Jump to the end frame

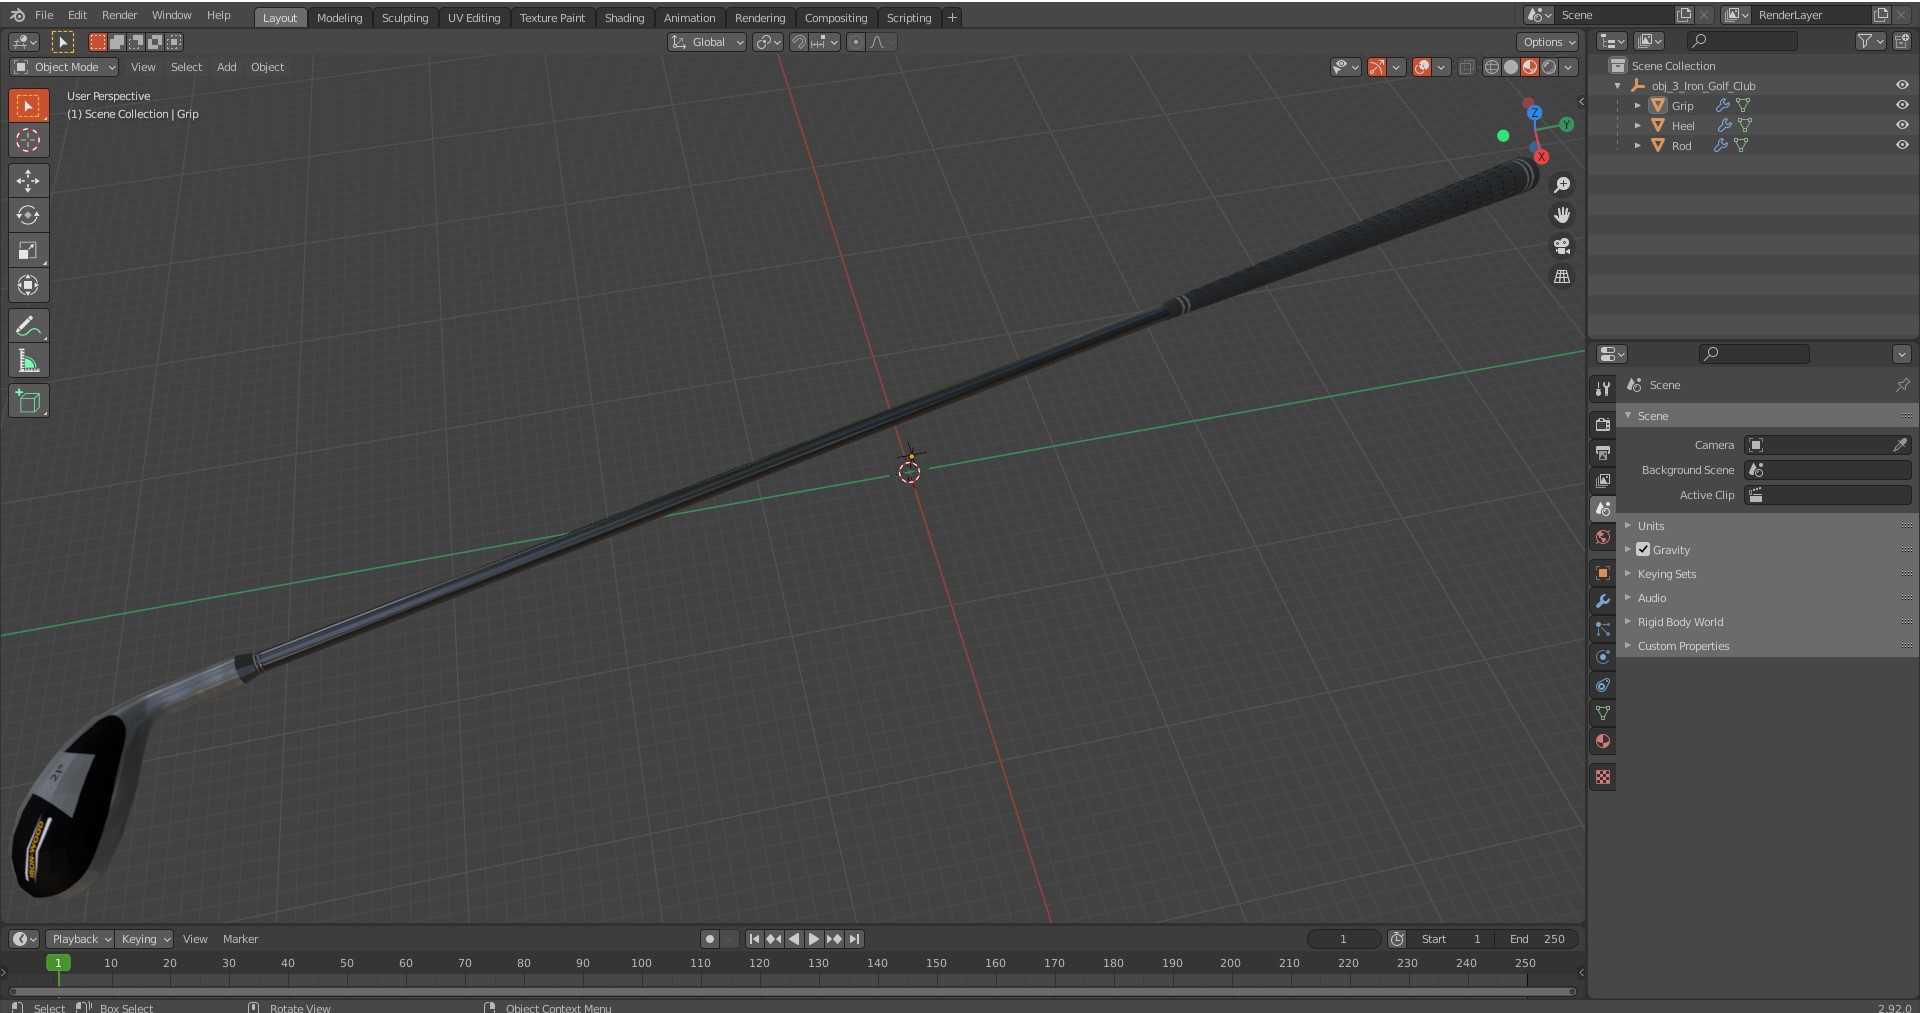[854, 939]
